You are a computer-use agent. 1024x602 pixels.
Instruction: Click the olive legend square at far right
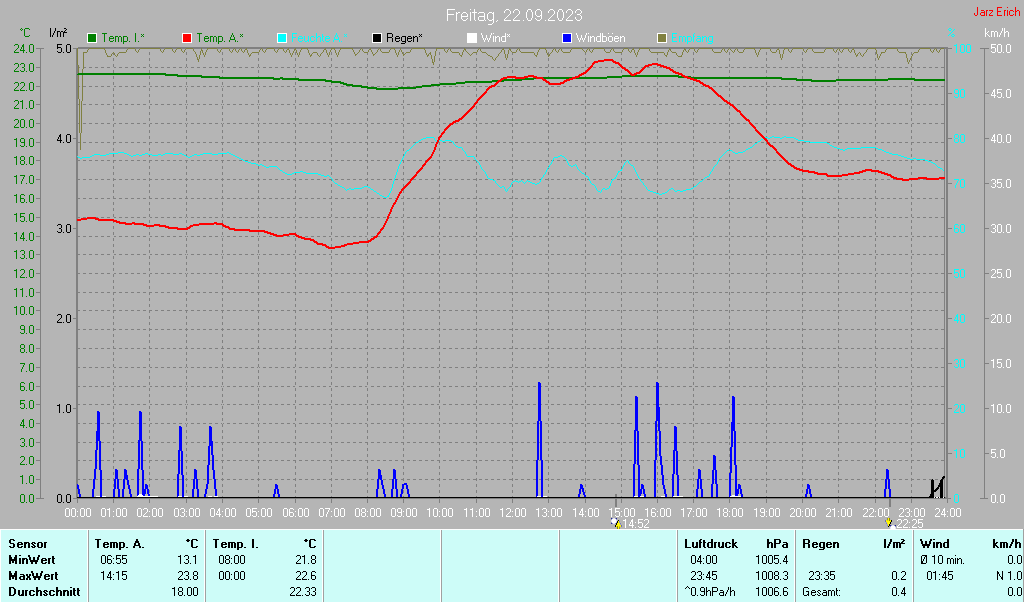point(661,38)
